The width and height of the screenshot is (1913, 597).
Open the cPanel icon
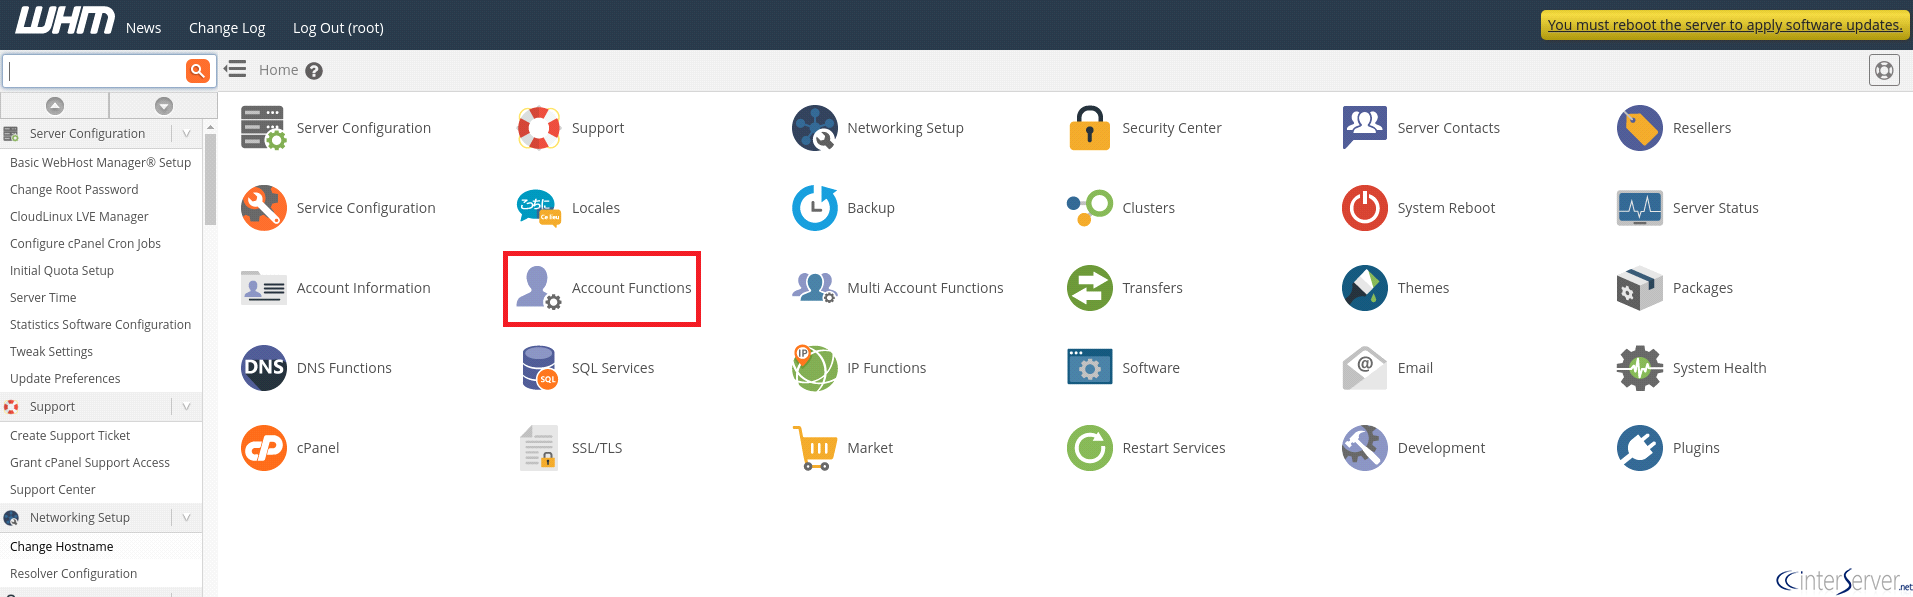pos(264,448)
